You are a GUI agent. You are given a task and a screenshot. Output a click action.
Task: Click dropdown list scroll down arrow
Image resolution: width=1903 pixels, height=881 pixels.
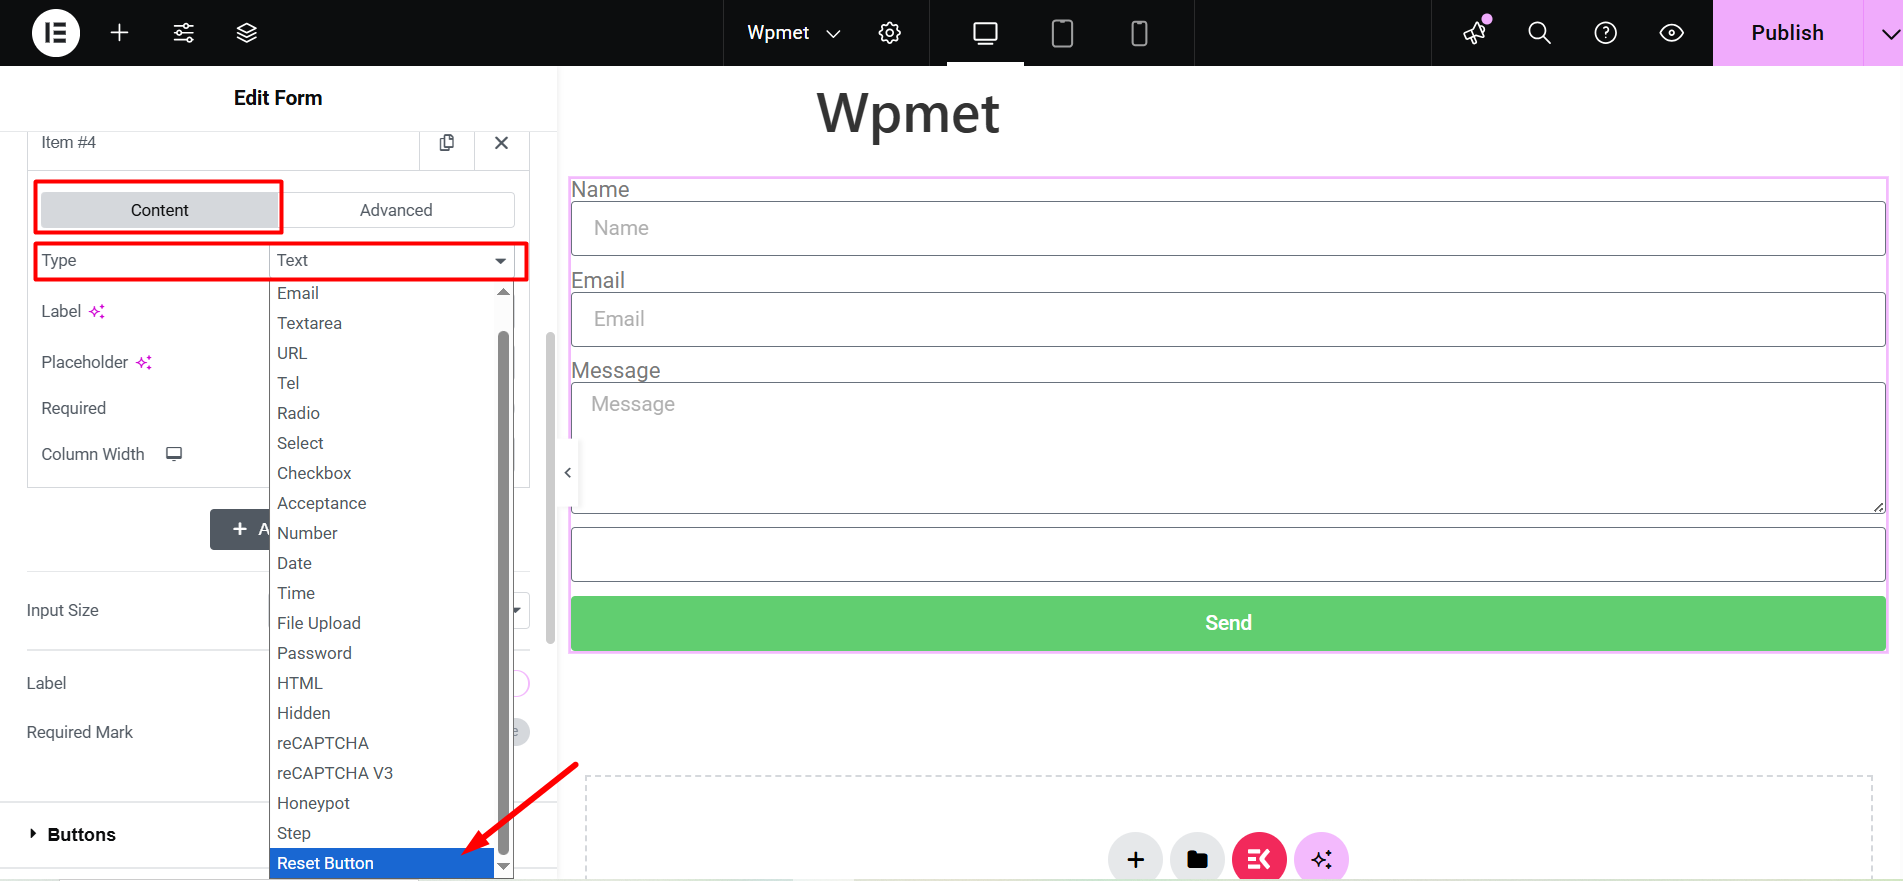tap(504, 866)
